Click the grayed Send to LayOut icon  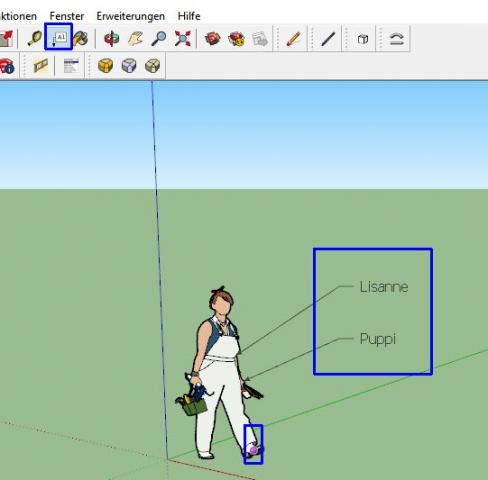(260, 39)
